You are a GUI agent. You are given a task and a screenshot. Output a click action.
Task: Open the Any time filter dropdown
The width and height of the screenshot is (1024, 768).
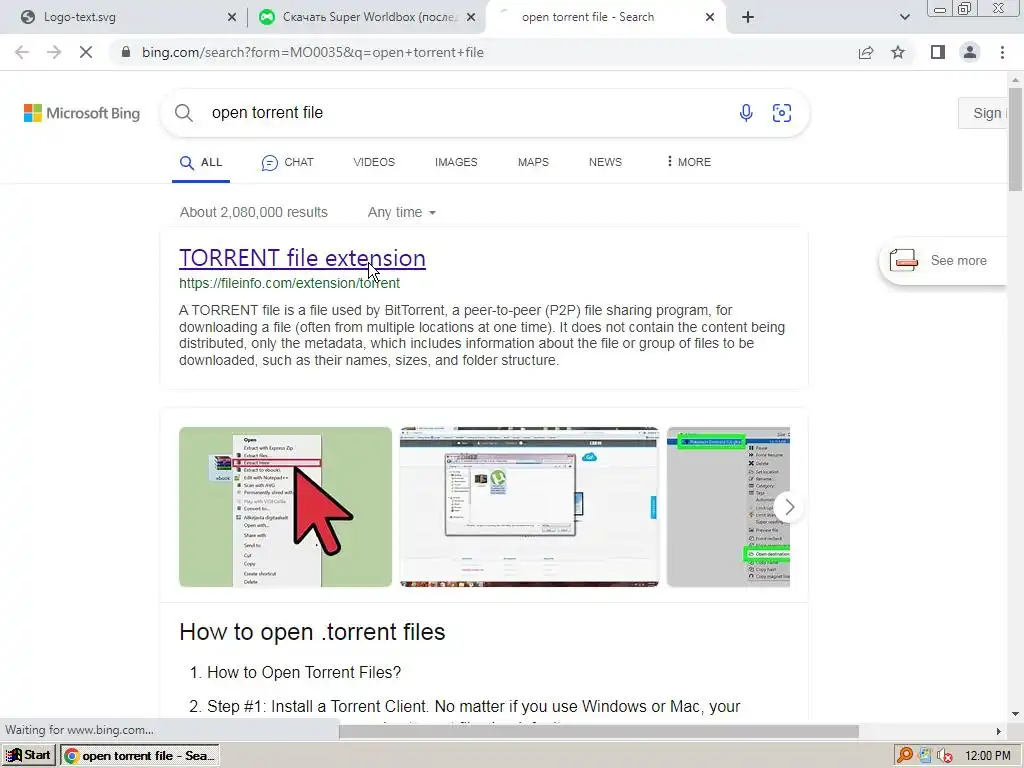[x=402, y=212]
